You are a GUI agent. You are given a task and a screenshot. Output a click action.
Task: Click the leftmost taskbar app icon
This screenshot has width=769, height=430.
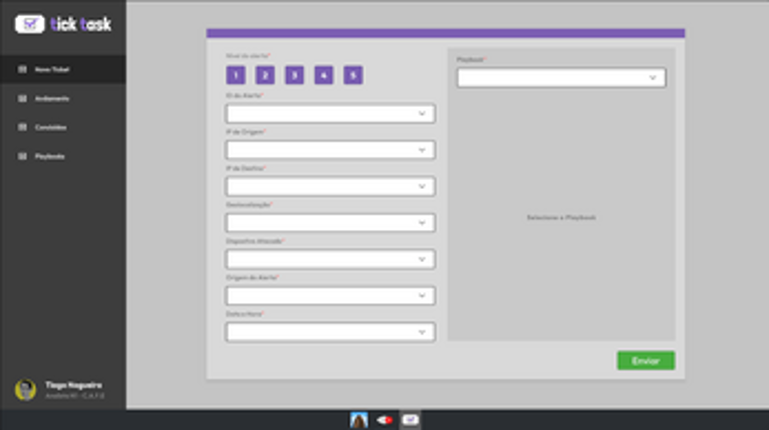[359, 420]
